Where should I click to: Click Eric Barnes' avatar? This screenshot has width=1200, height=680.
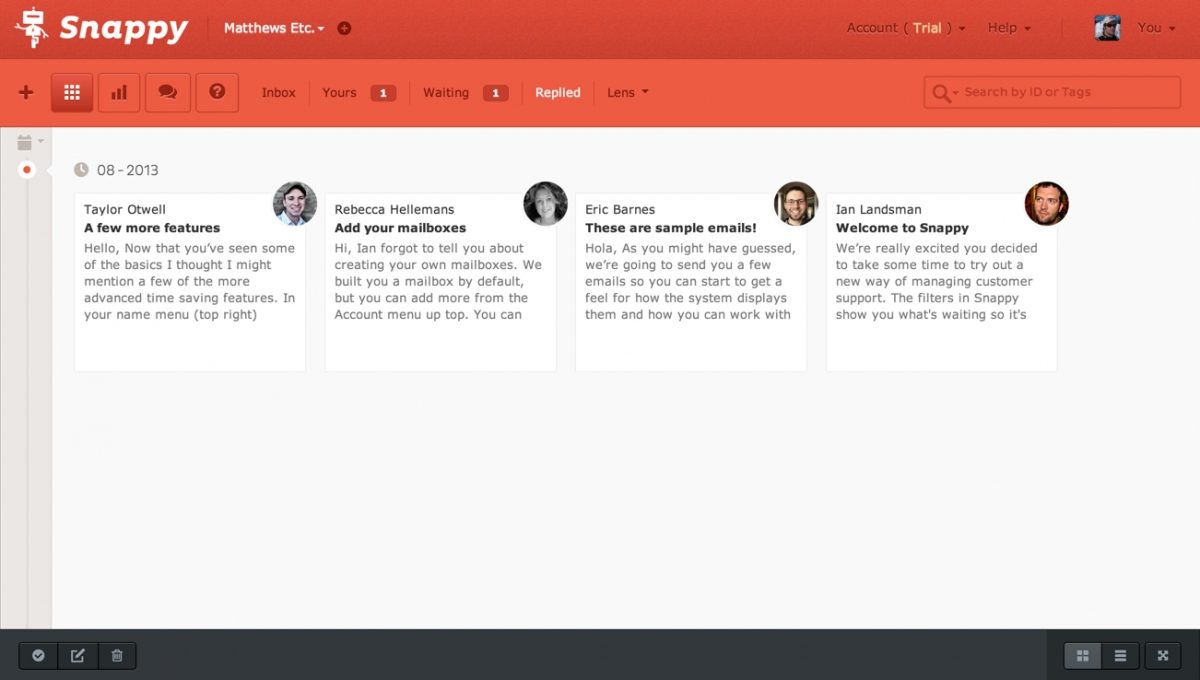point(796,204)
